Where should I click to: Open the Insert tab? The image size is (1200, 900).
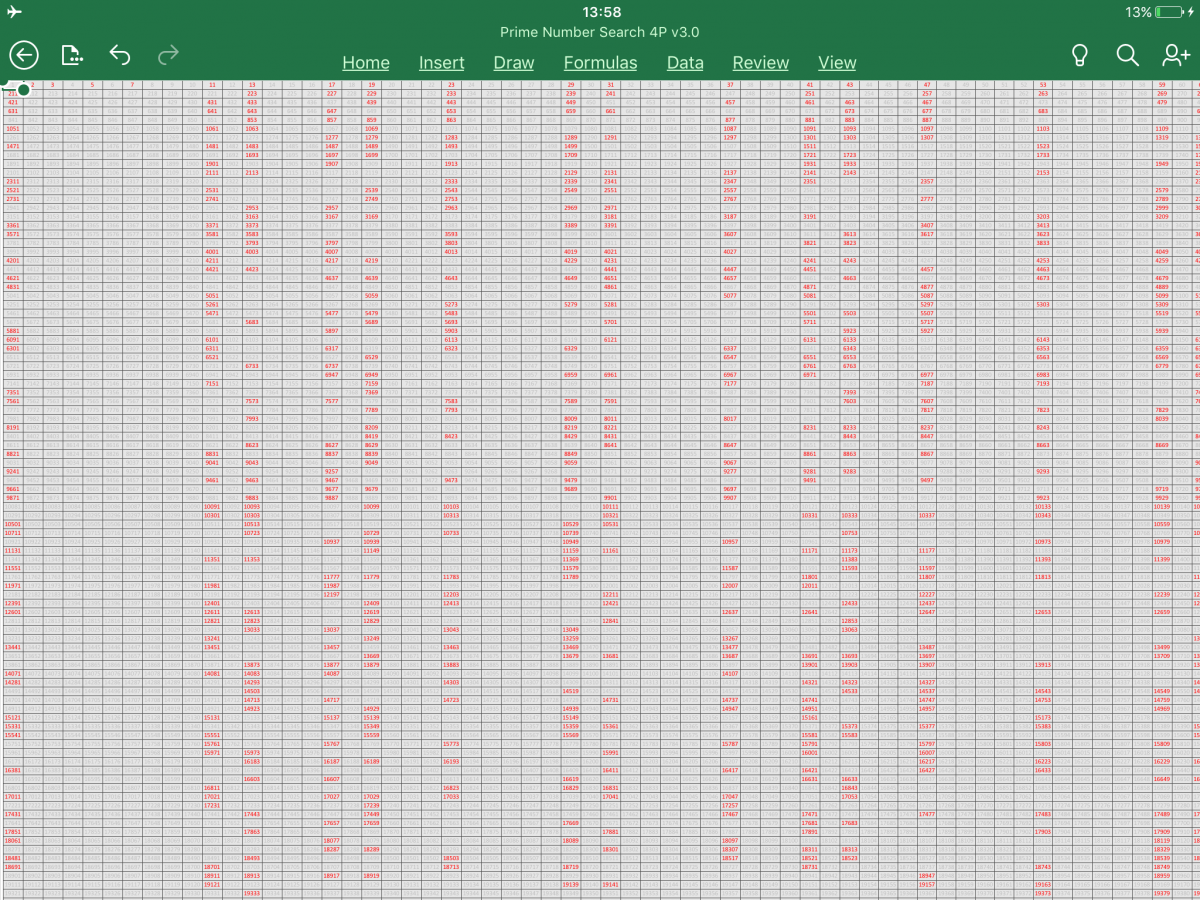point(441,62)
